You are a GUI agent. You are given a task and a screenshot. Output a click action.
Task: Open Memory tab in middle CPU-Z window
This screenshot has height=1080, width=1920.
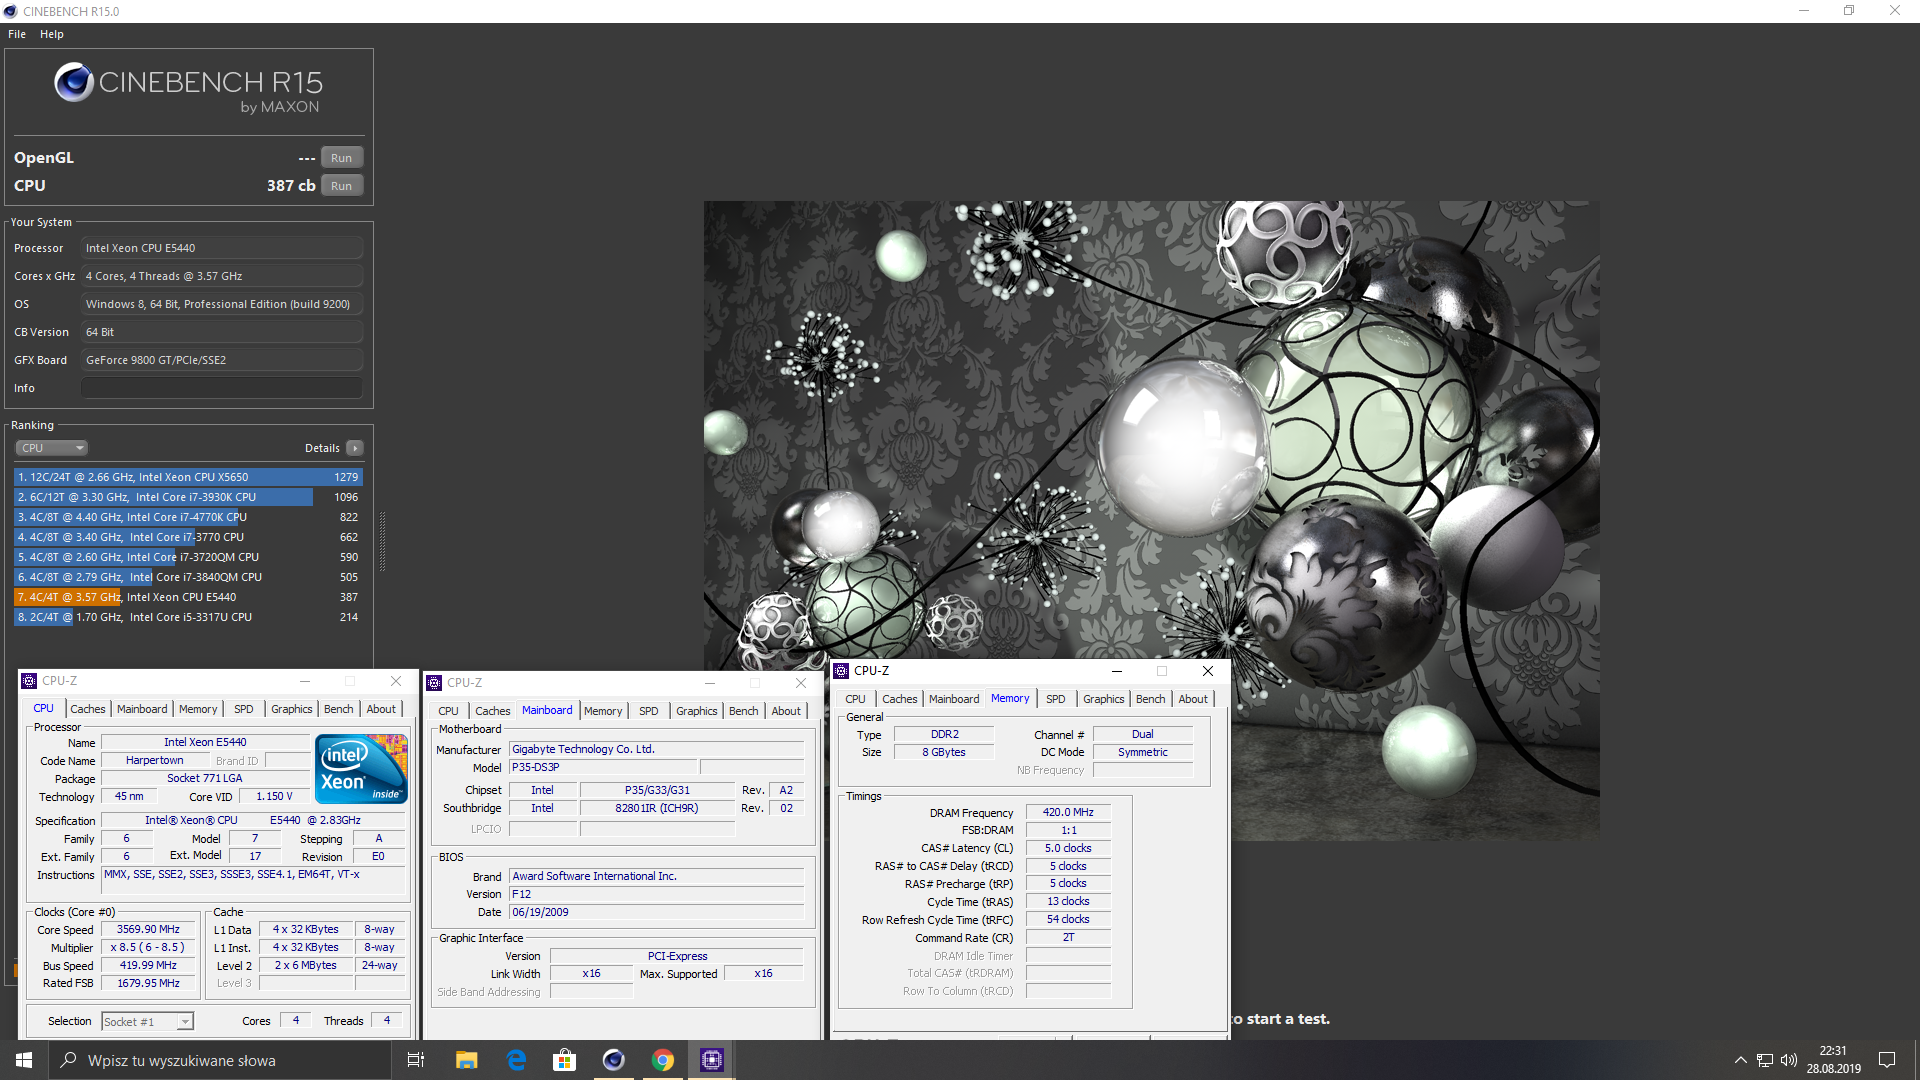[603, 711]
